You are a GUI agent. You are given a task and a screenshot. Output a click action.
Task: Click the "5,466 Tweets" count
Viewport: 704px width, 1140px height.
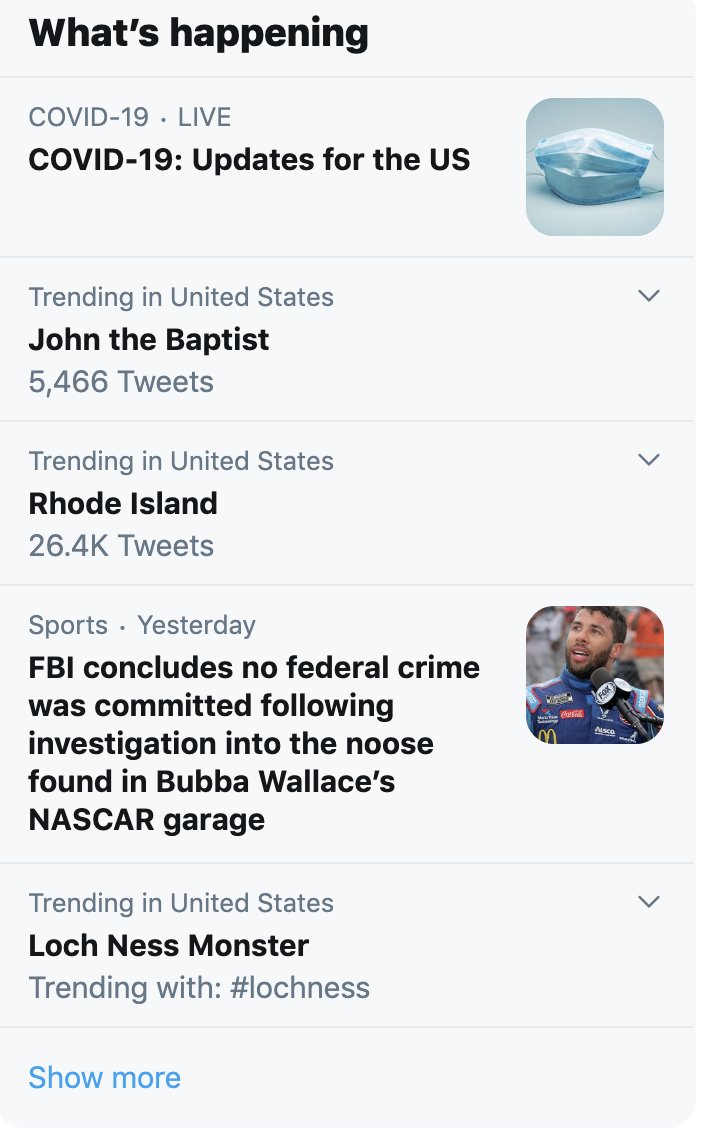(121, 382)
